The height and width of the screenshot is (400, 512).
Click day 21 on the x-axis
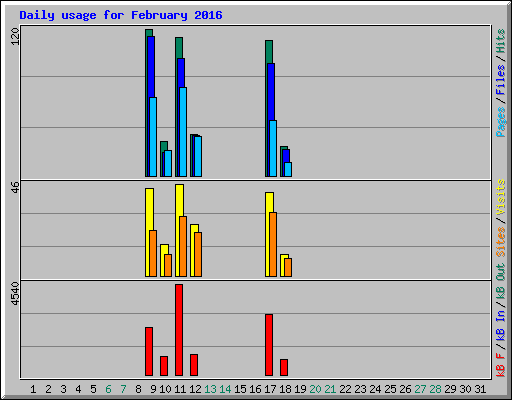click(x=330, y=389)
